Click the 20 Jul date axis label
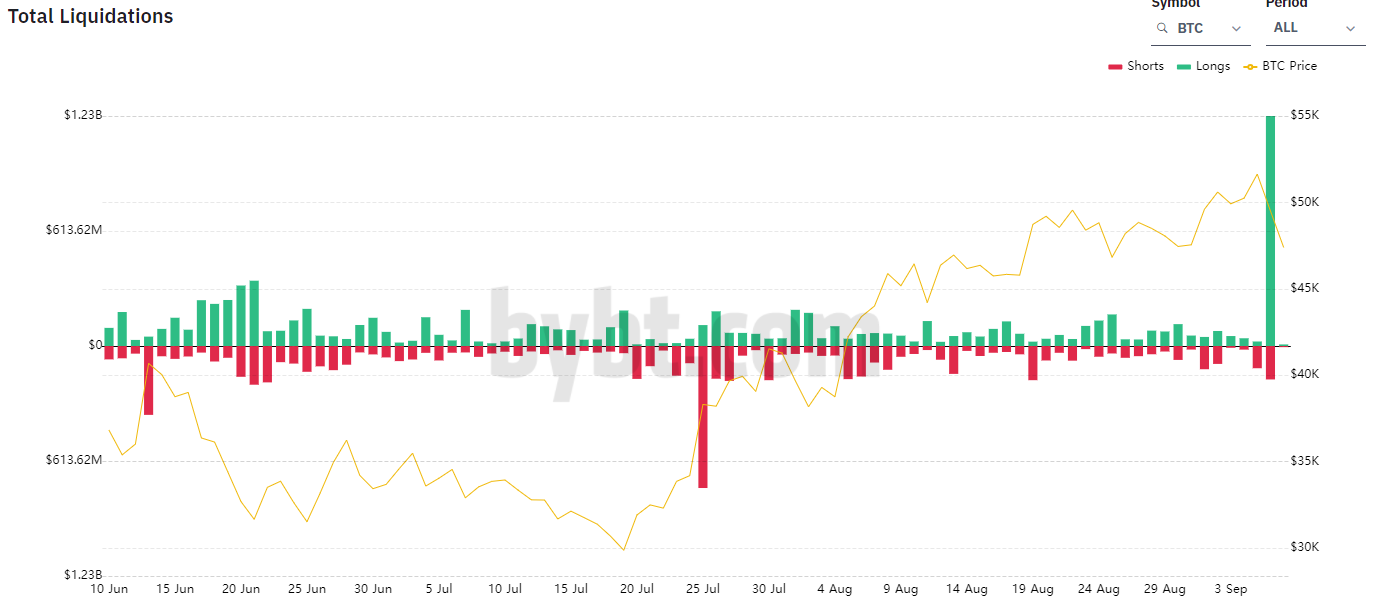The width and height of the screenshot is (1373, 614). point(637,589)
